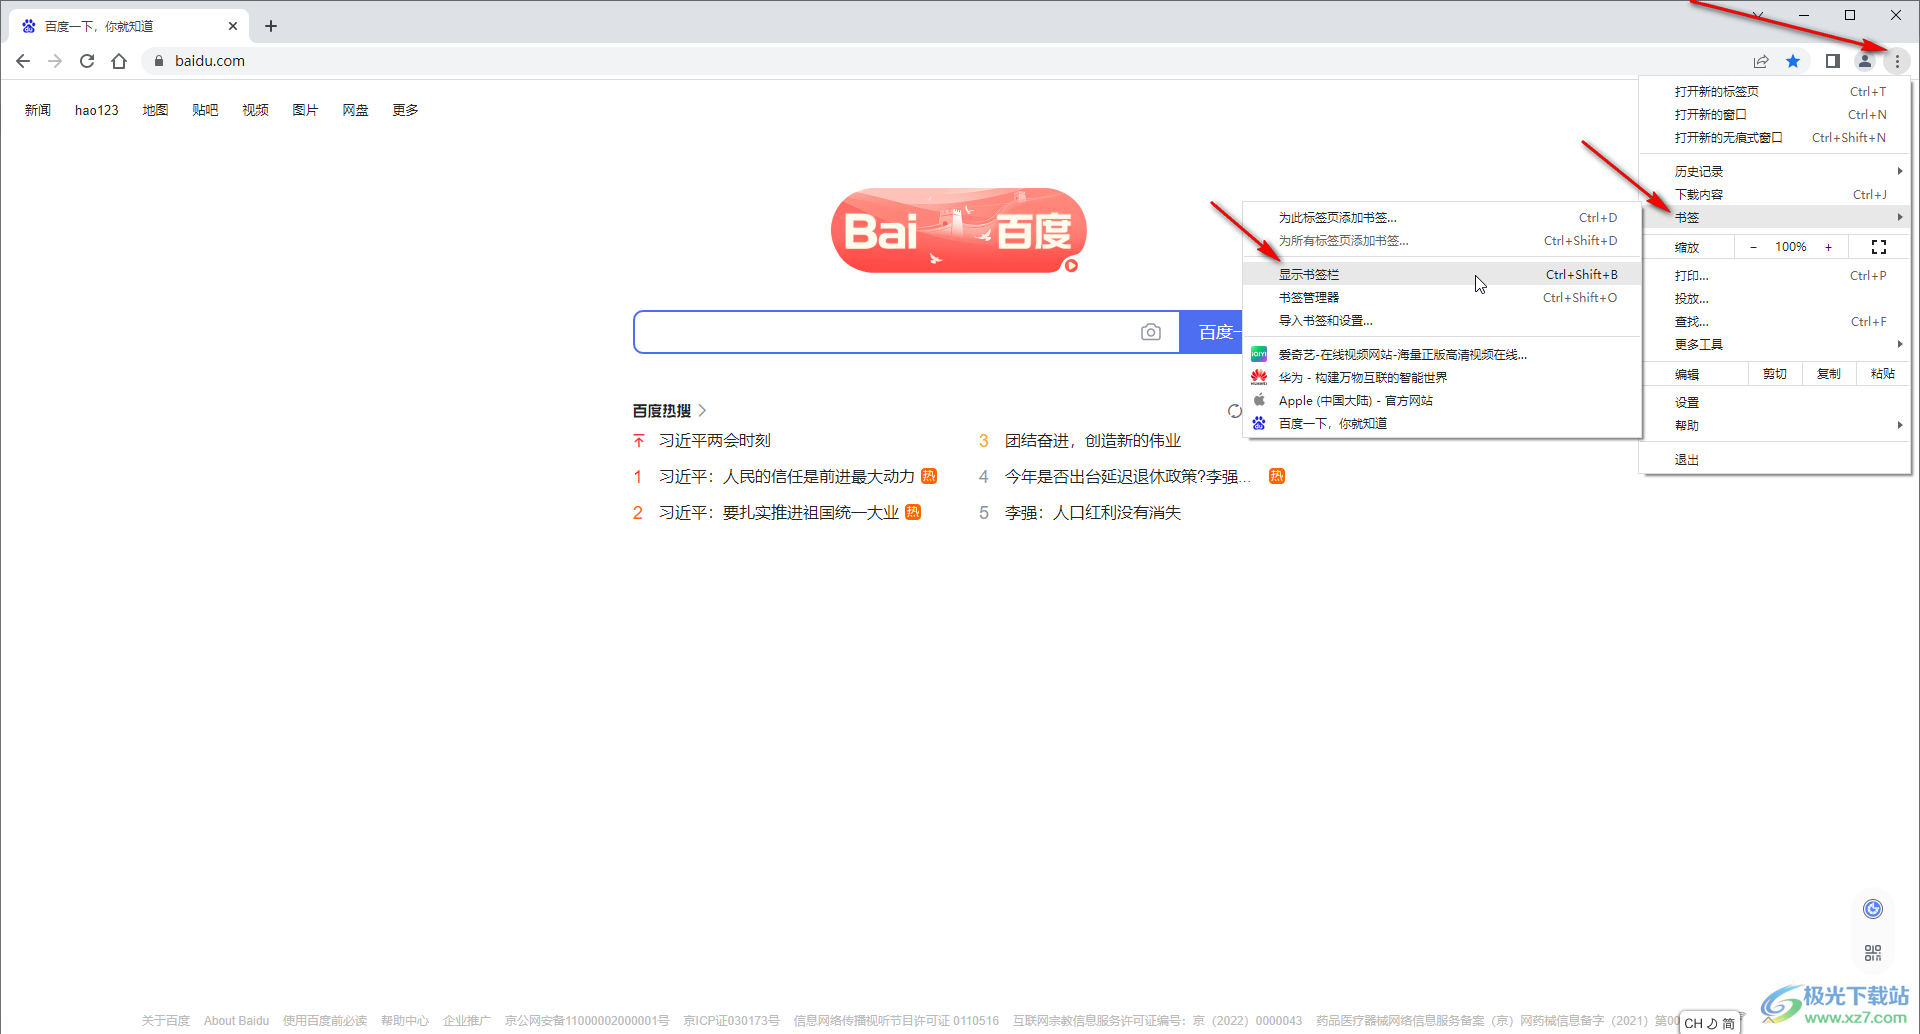Click the browser back arrow
The image size is (1920, 1034).
click(23, 61)
